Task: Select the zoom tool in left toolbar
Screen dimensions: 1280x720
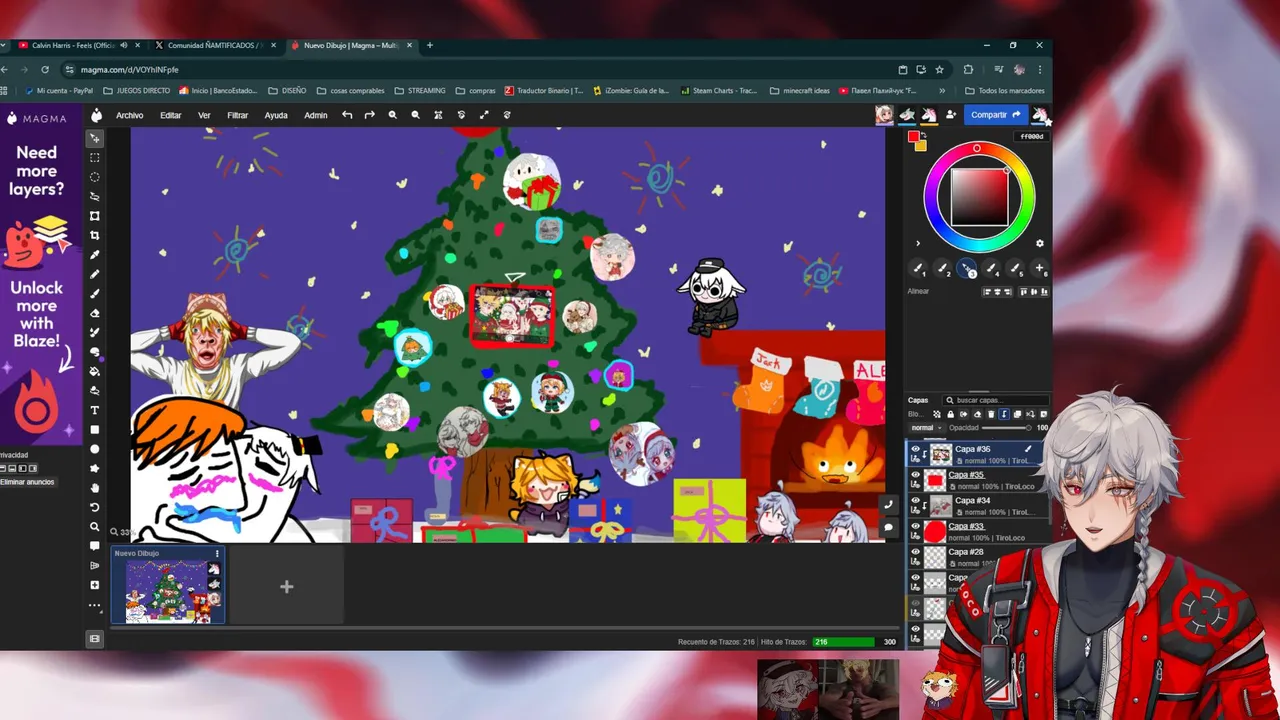Action: point(95,527)
